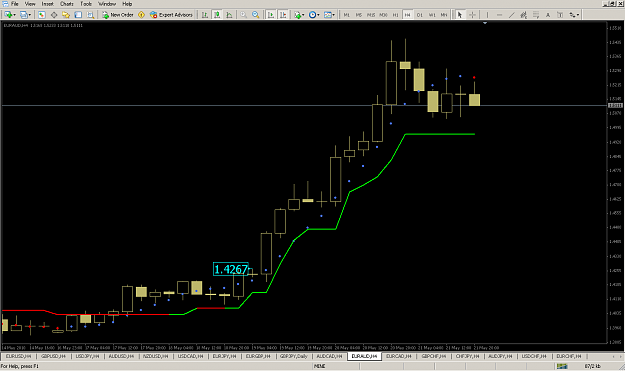
Task: Zoom out on the chart
Action: point(256,15)
